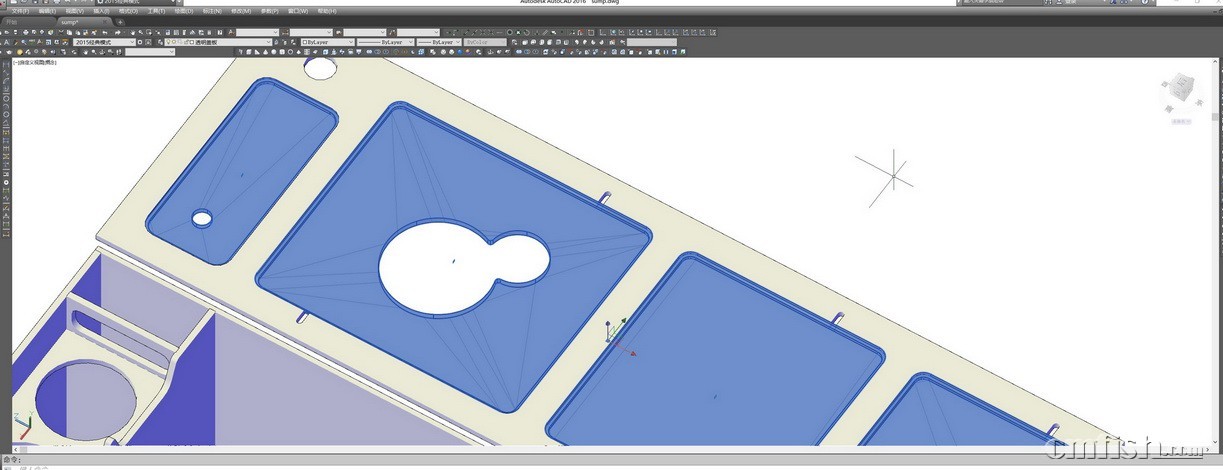
Task: Click the 3D move gizmo on model
Action: (615, 333)
